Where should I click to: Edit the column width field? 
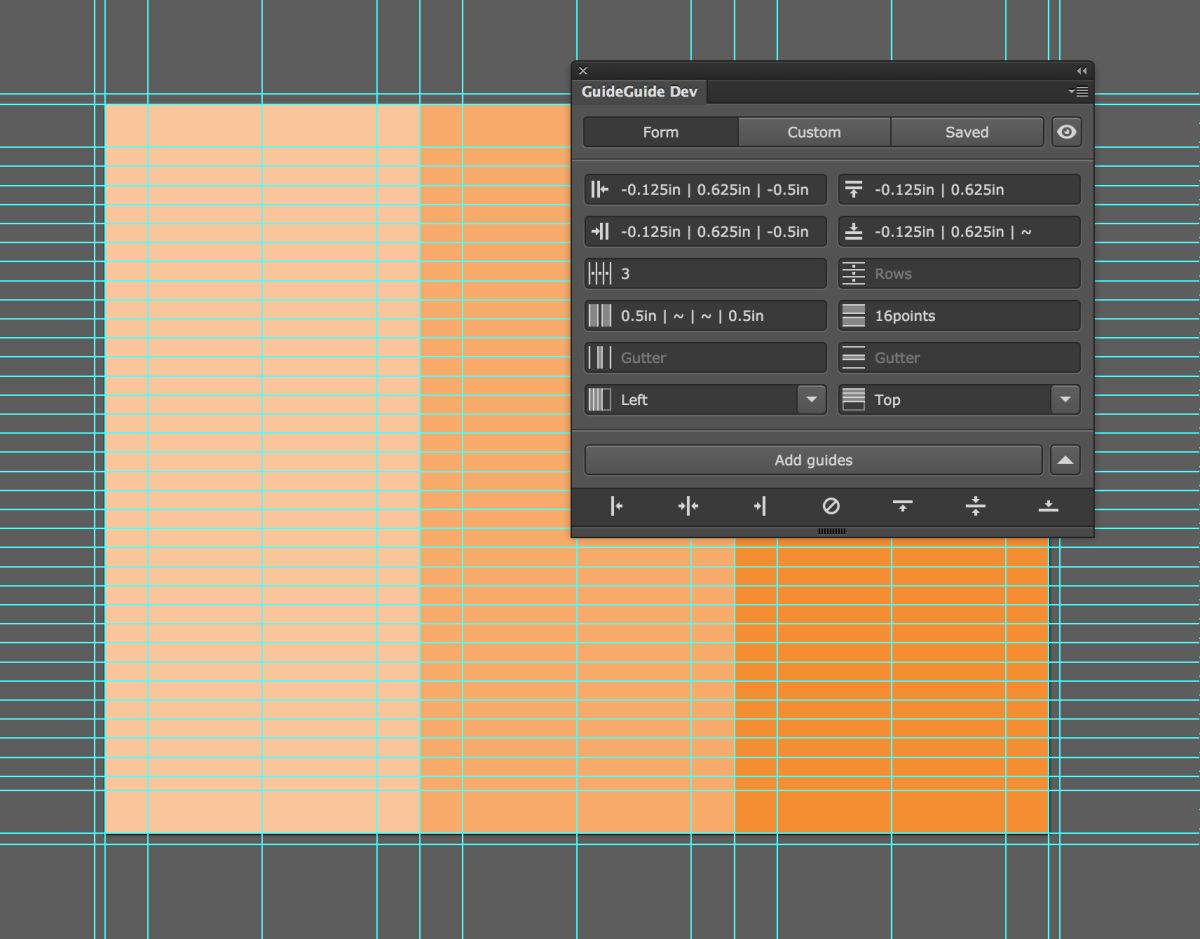point(706,315)
